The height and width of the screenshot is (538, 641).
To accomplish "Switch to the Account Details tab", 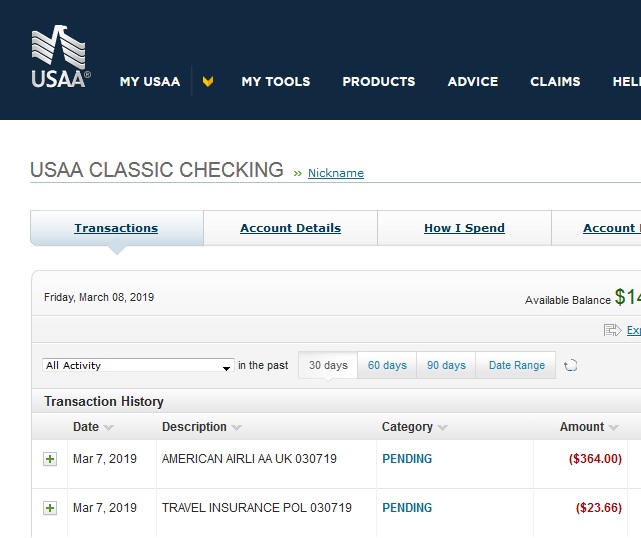I will 290,228.
